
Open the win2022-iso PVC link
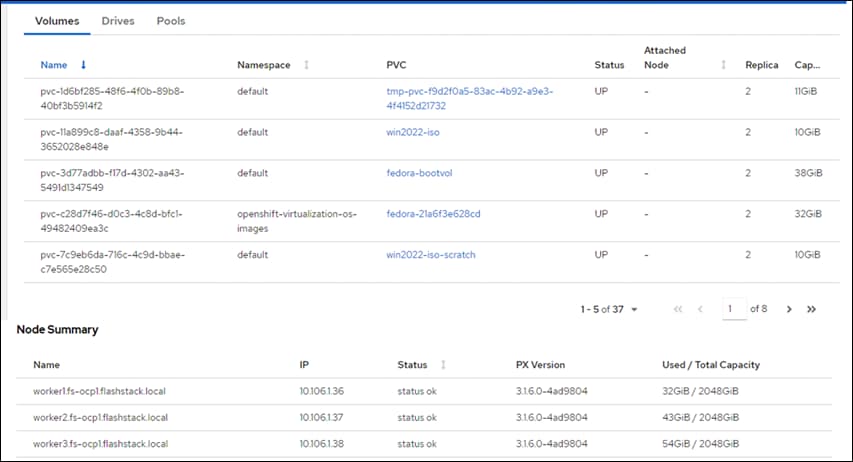tap(413, 132)
